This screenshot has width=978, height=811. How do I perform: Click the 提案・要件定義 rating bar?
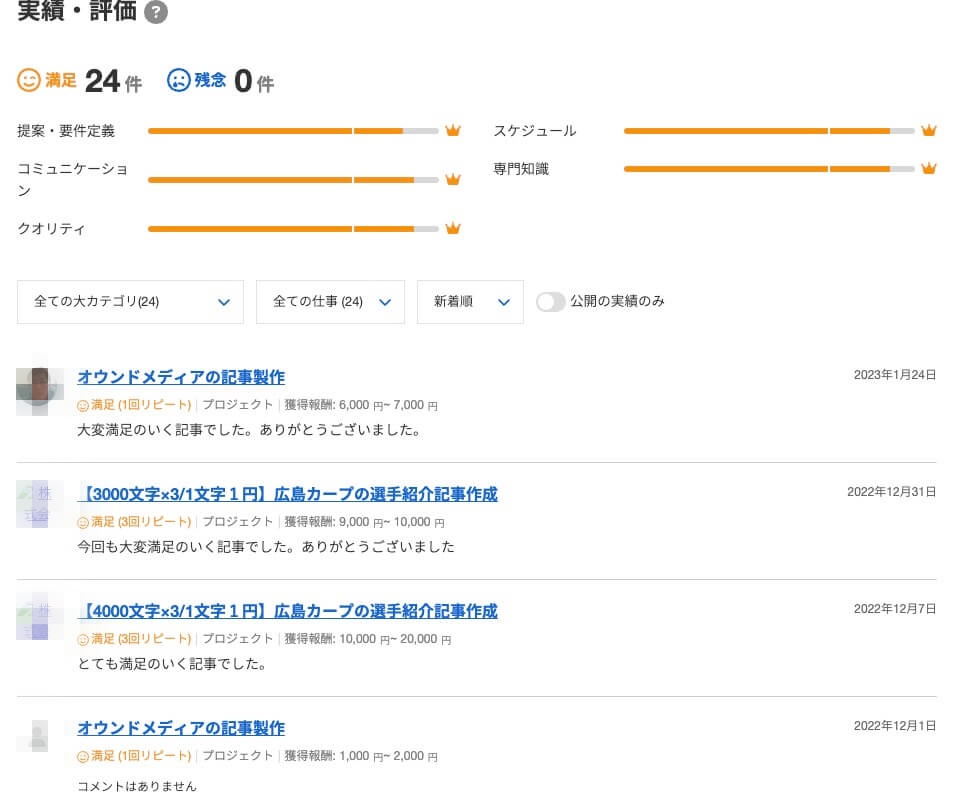click(x=293, y=131)
